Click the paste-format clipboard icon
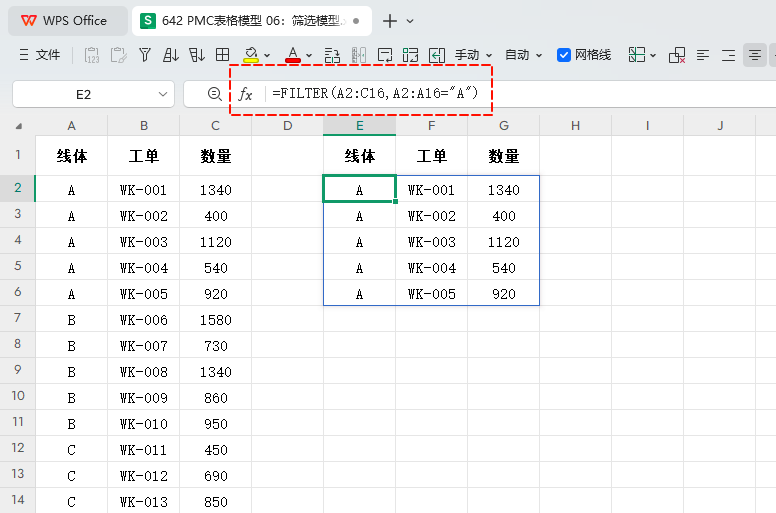The width and height of the screenshot is (776, 513). (118, 55)
